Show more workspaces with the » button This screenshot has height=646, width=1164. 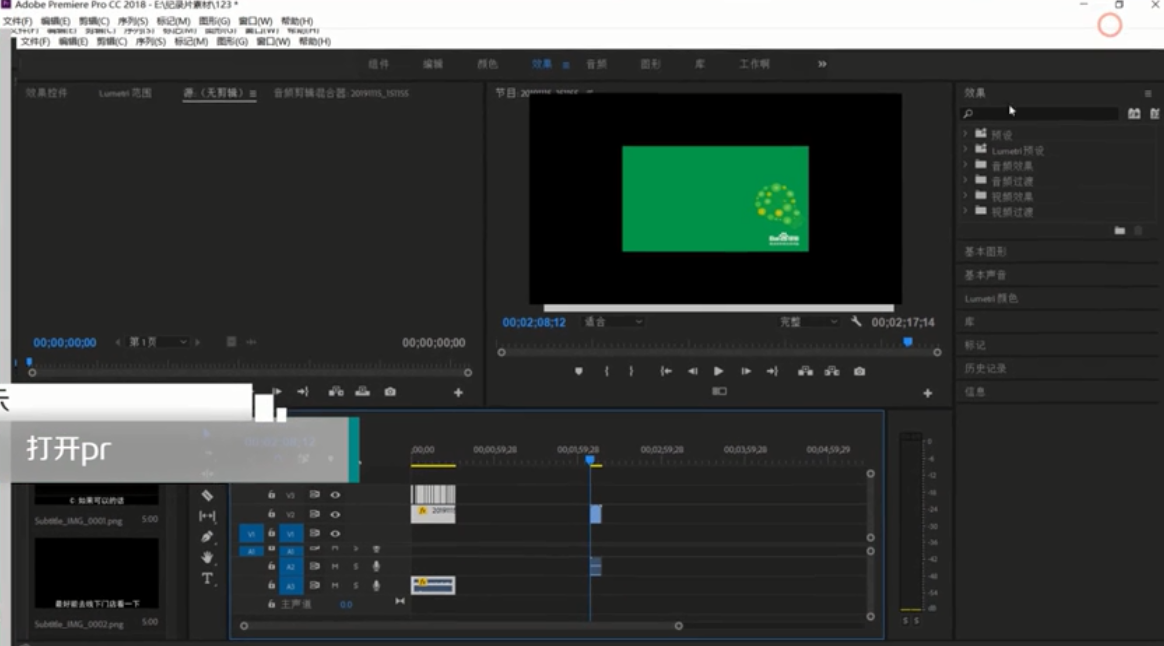[823, 65]
